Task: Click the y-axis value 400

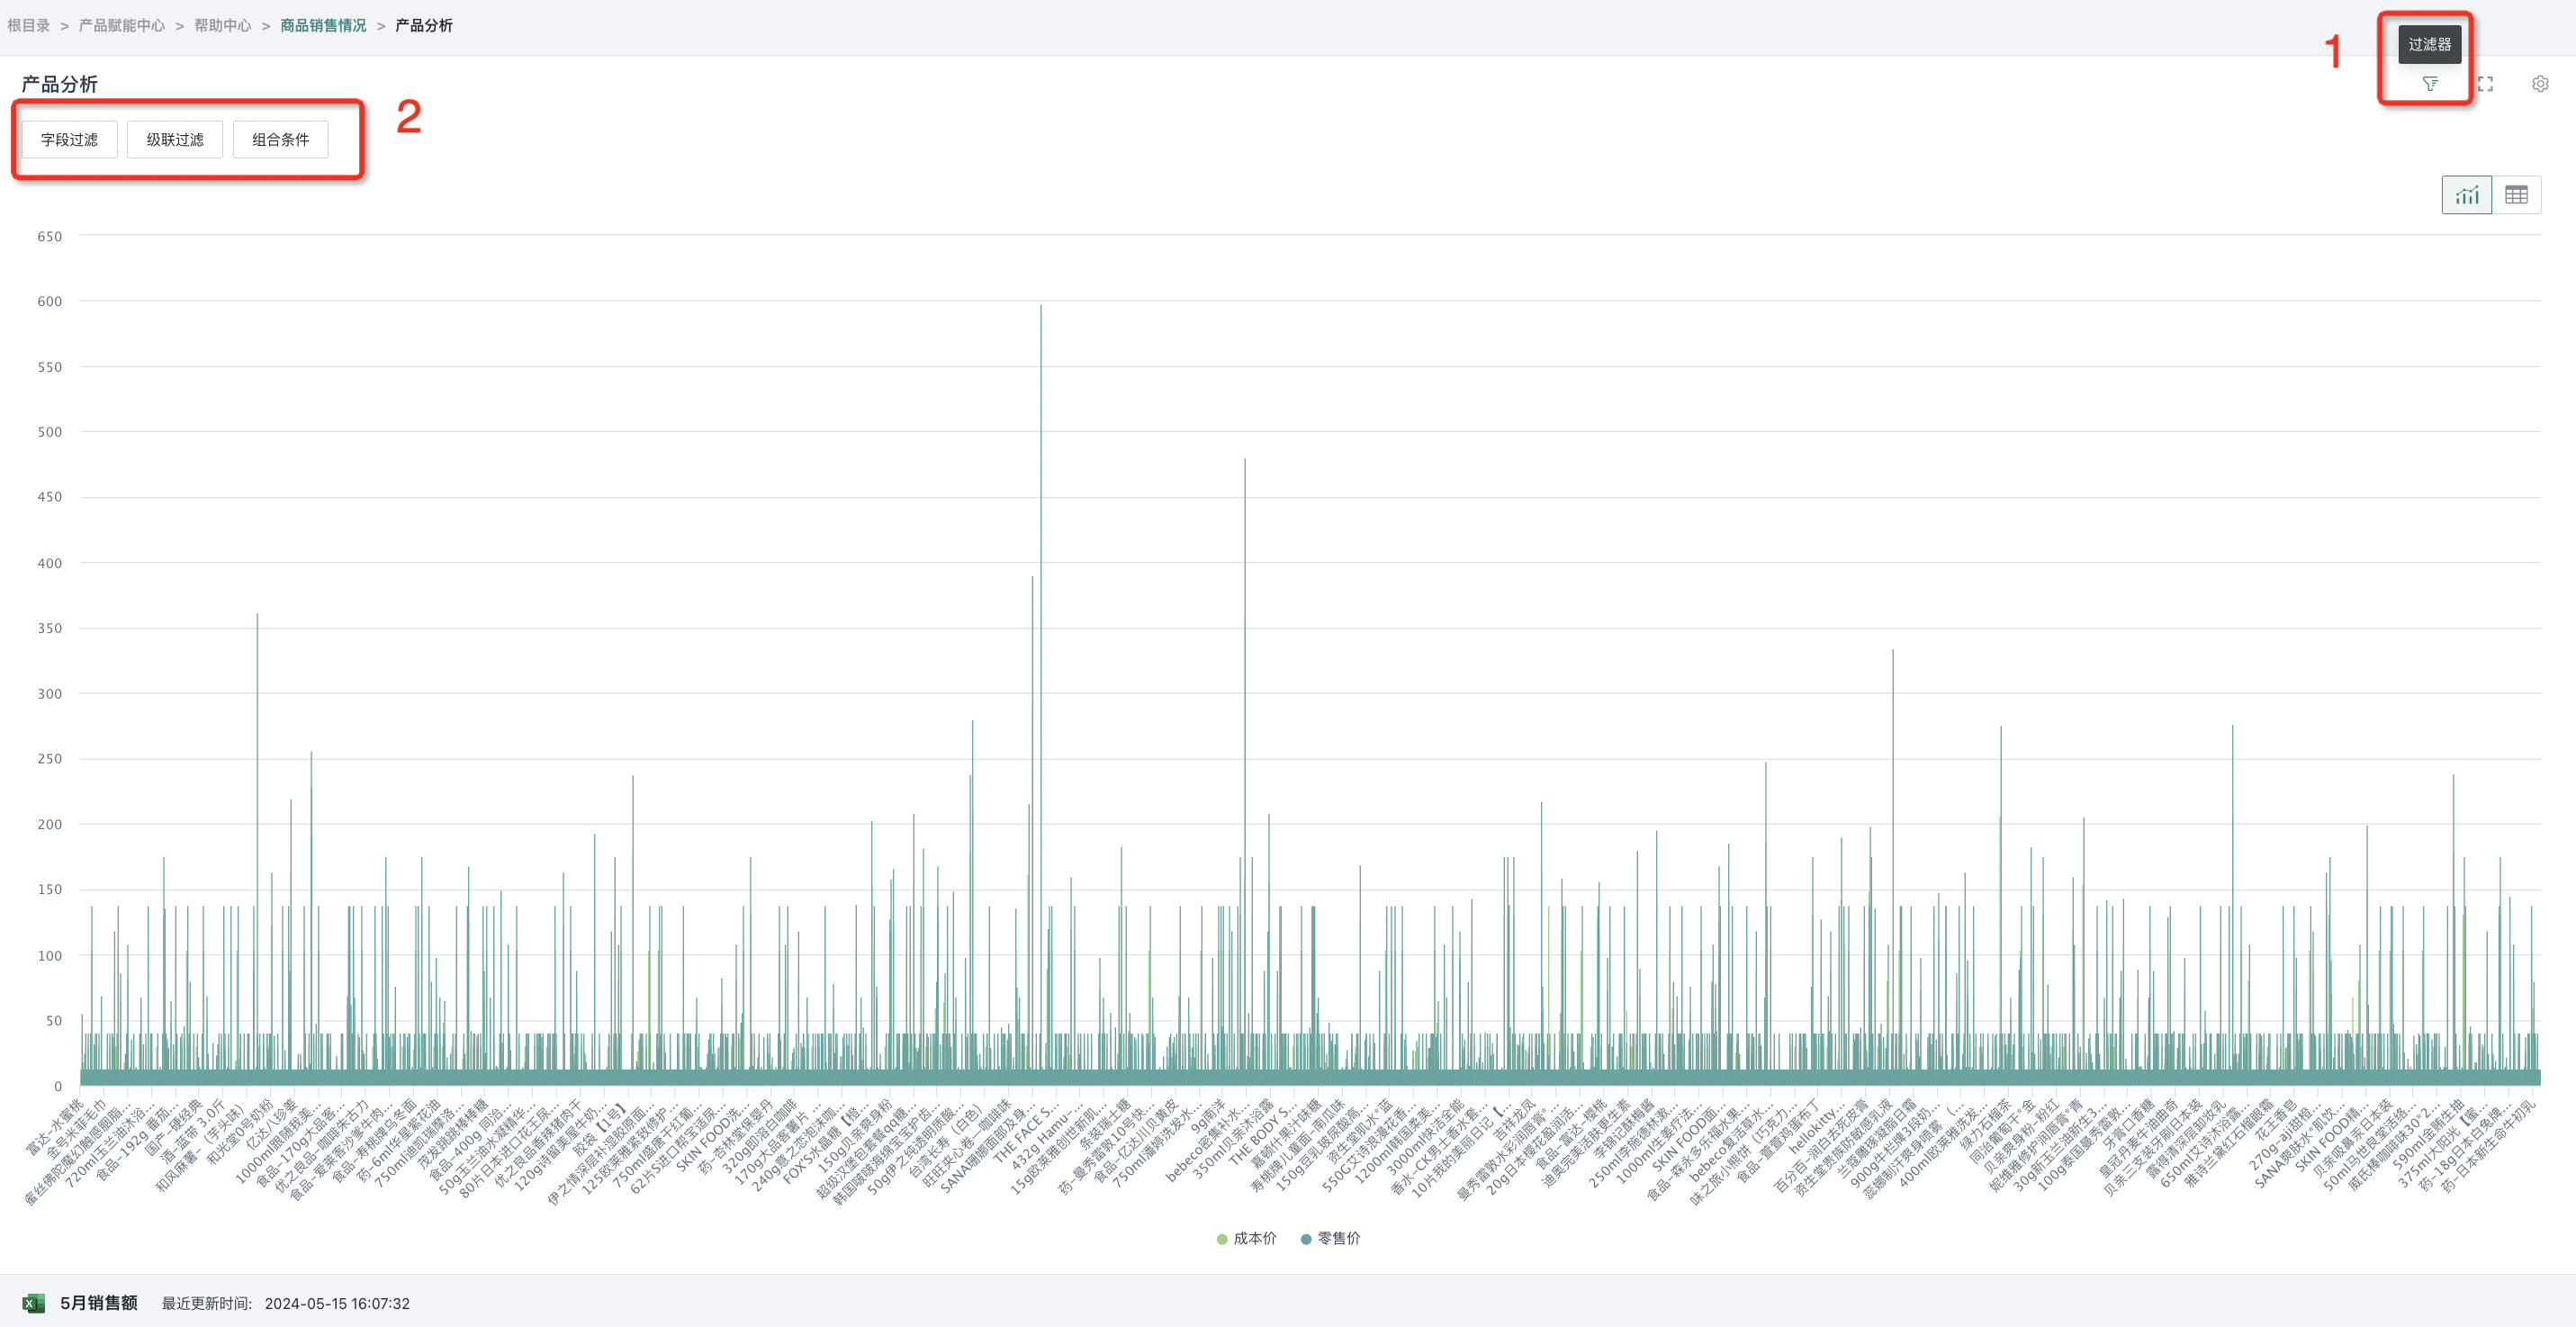Action: pos(50,563)
